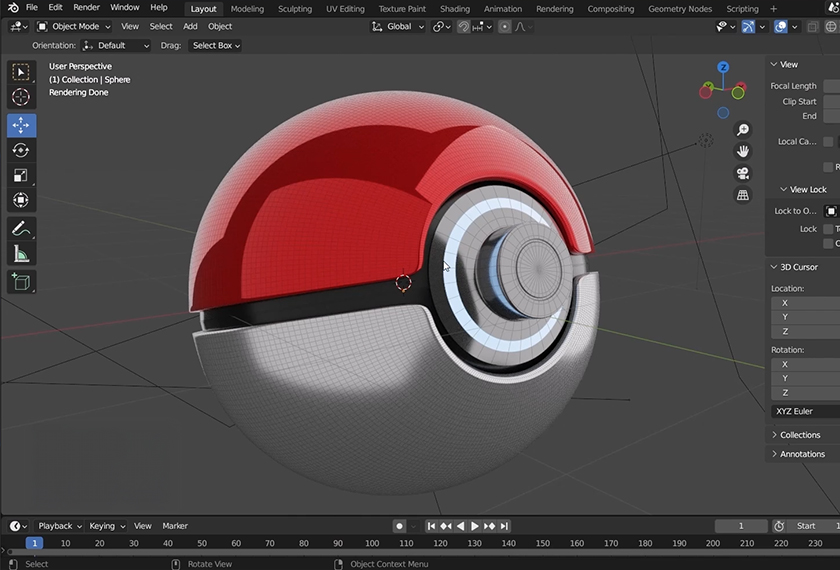Select the Select Box tool
Screen dimensions: 840x570
coord(21,72)
